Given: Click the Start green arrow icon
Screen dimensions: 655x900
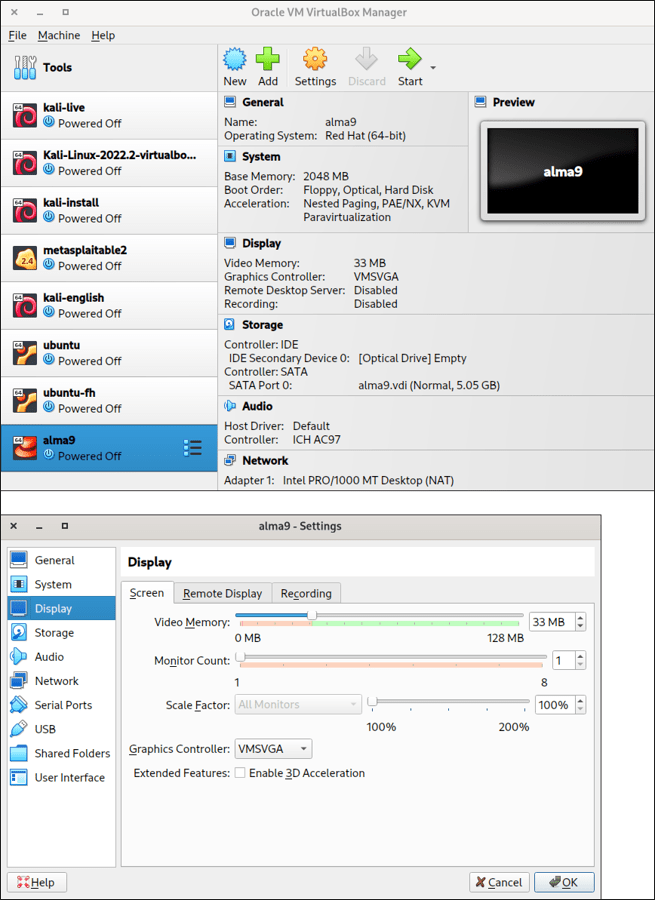Looking at the screenshot, I should pyautogui.click(x=409, y=59).
